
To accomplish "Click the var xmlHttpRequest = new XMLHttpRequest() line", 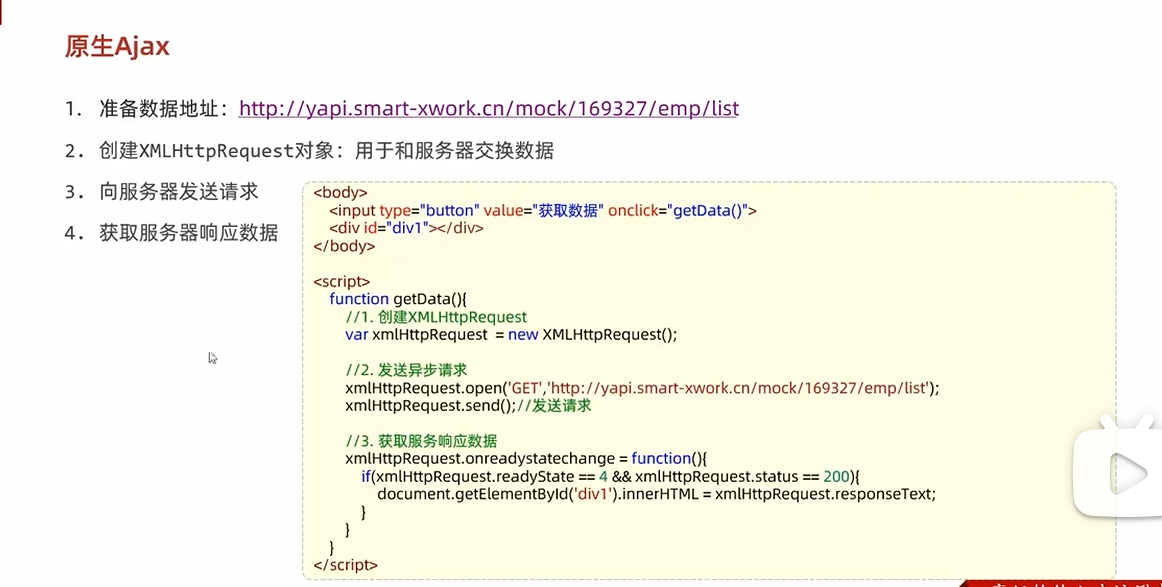I will pos(511,335).
